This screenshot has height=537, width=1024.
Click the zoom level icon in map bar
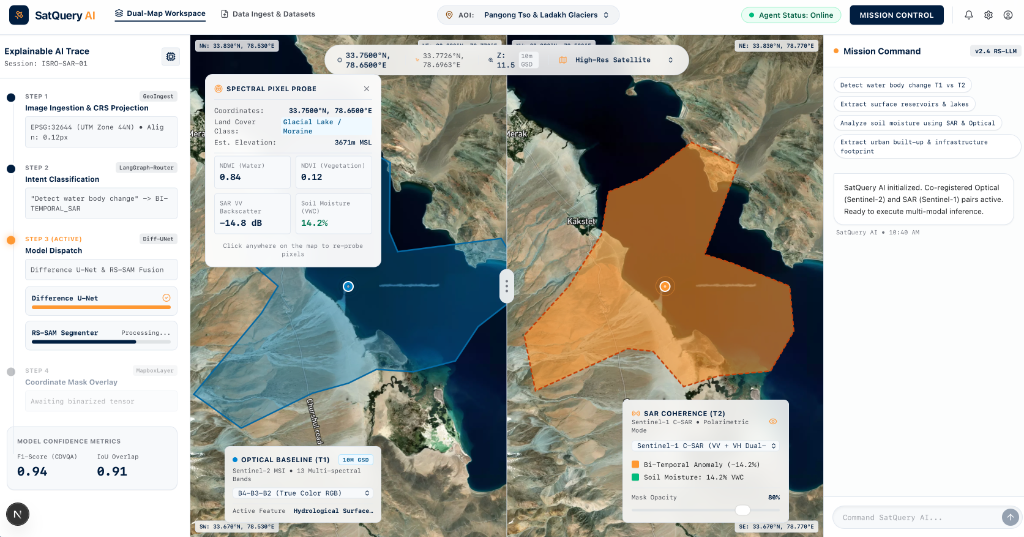pyautogui.click(x=491, y=60)
